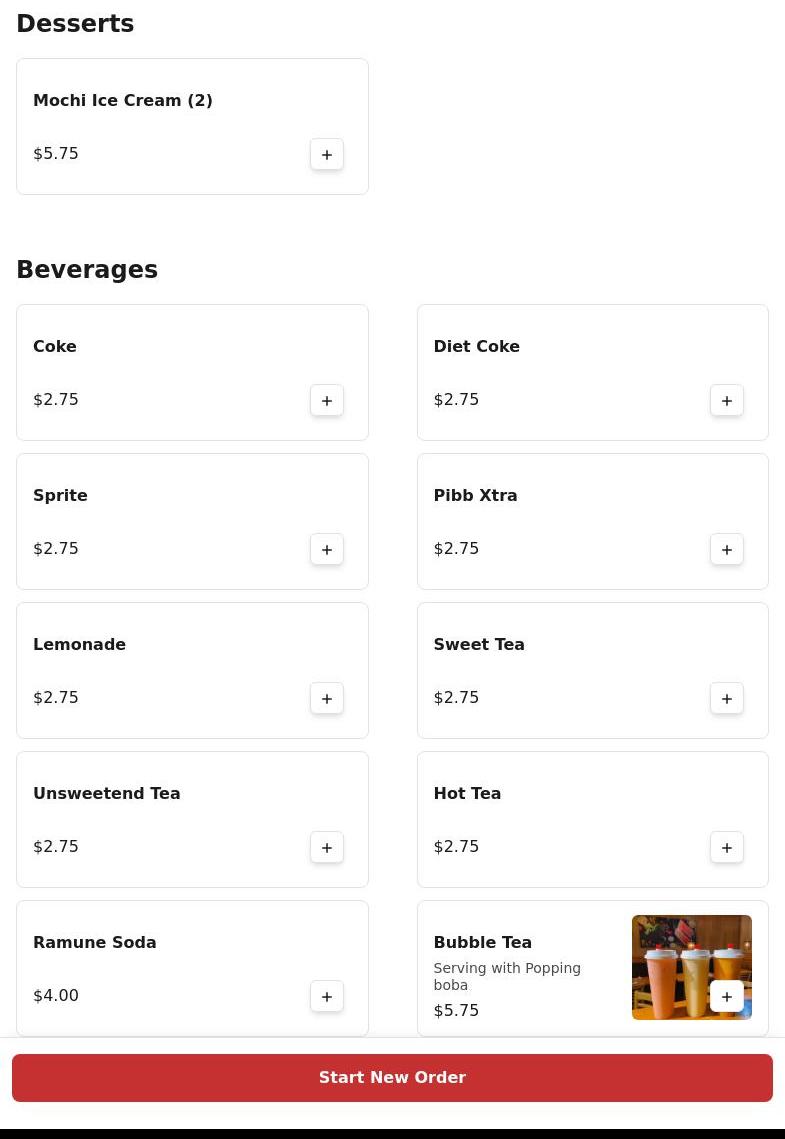Select the Coke menu item title

click(x=55, y=346)
